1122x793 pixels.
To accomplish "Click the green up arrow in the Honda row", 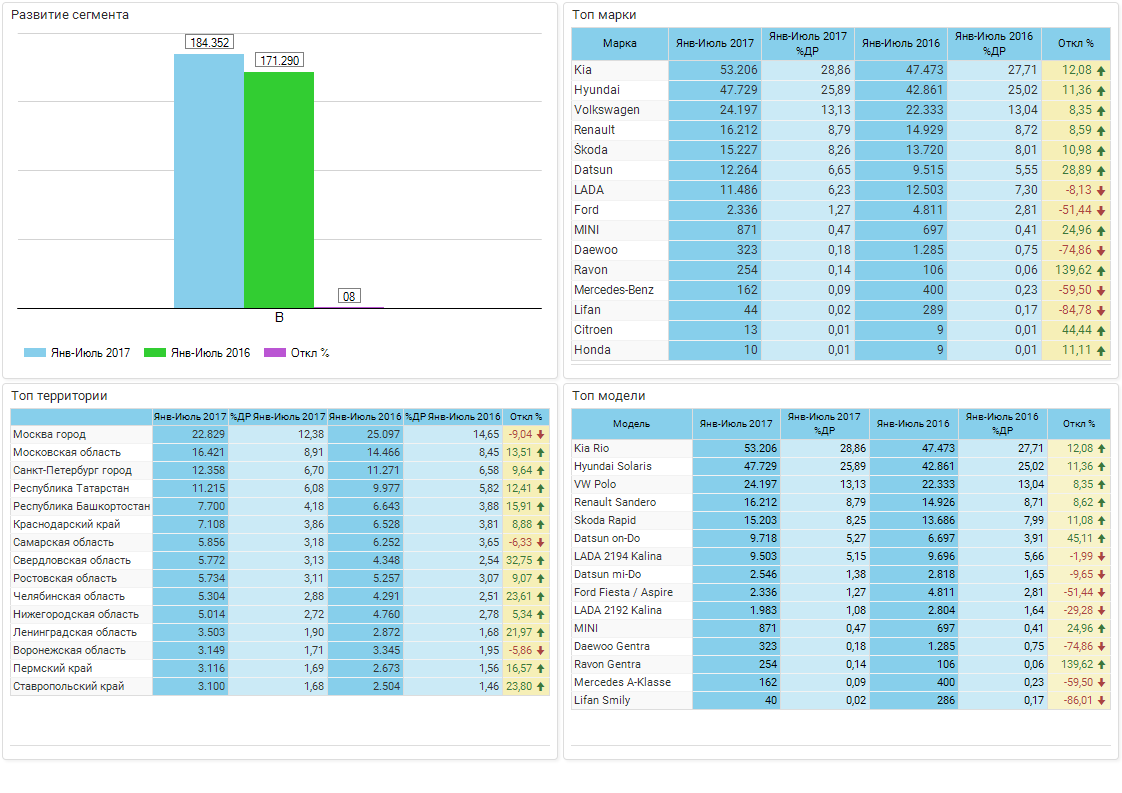I will (1101, 351).
